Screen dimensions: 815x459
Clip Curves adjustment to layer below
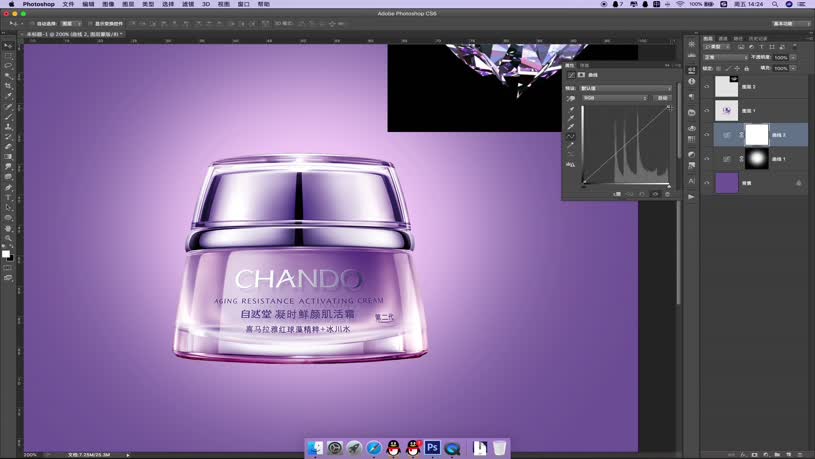(617, 194)
